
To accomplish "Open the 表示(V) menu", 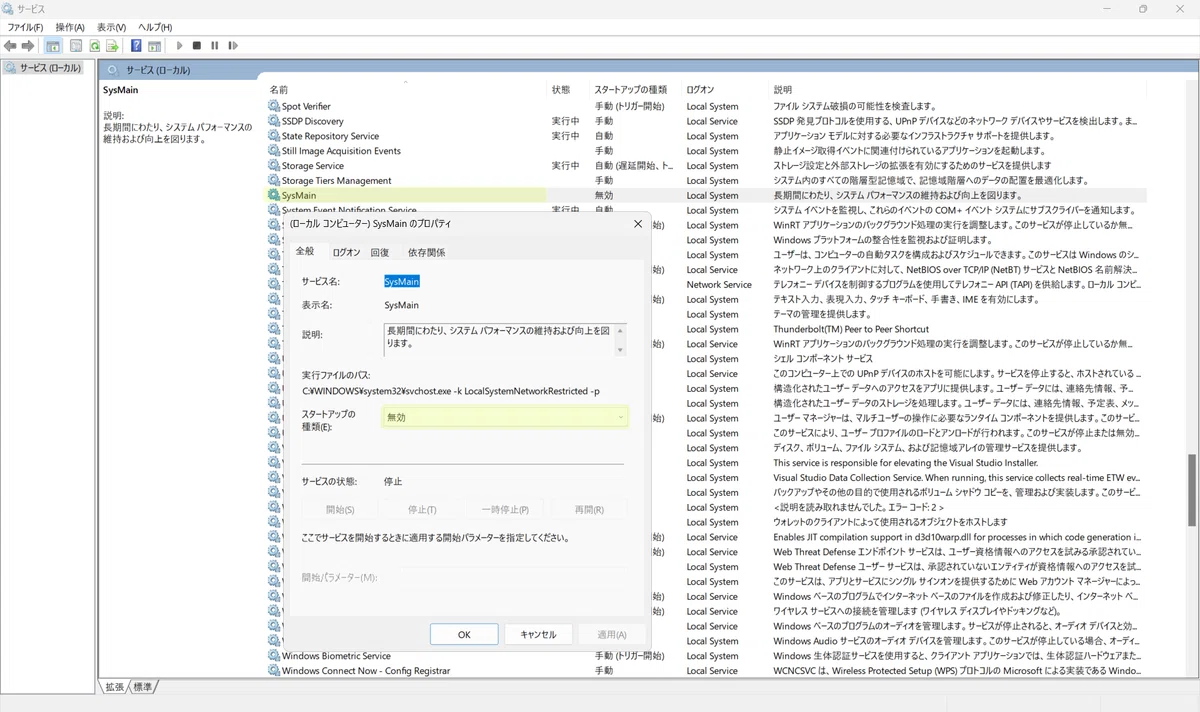I will point(112,27).
